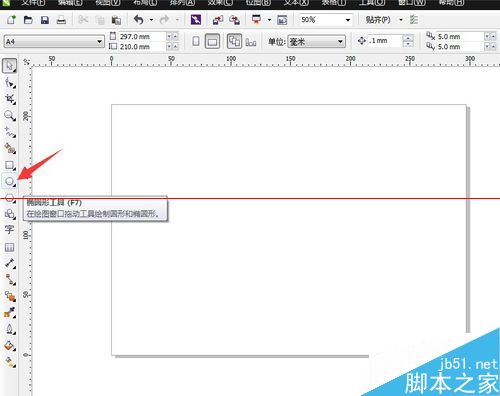This screenshot has height=396, width=500.
Task: Click the page height 210.0 mm field
Action: point(142,47)
